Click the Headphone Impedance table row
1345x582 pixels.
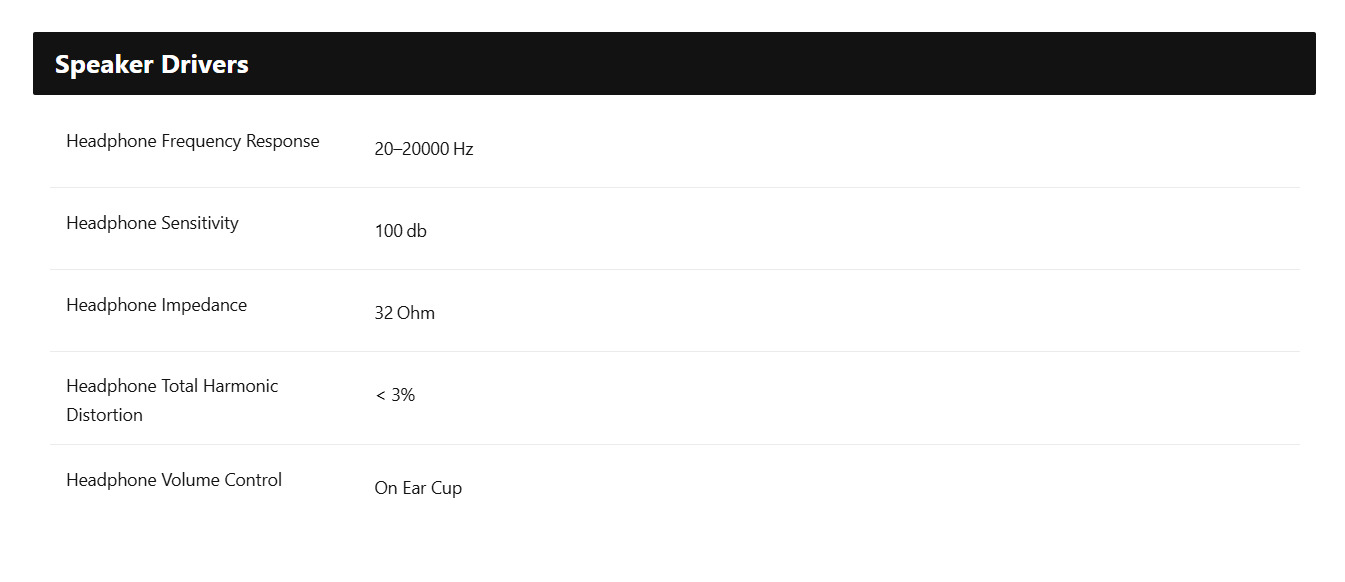pyautogui.click(x=674, y=311)
